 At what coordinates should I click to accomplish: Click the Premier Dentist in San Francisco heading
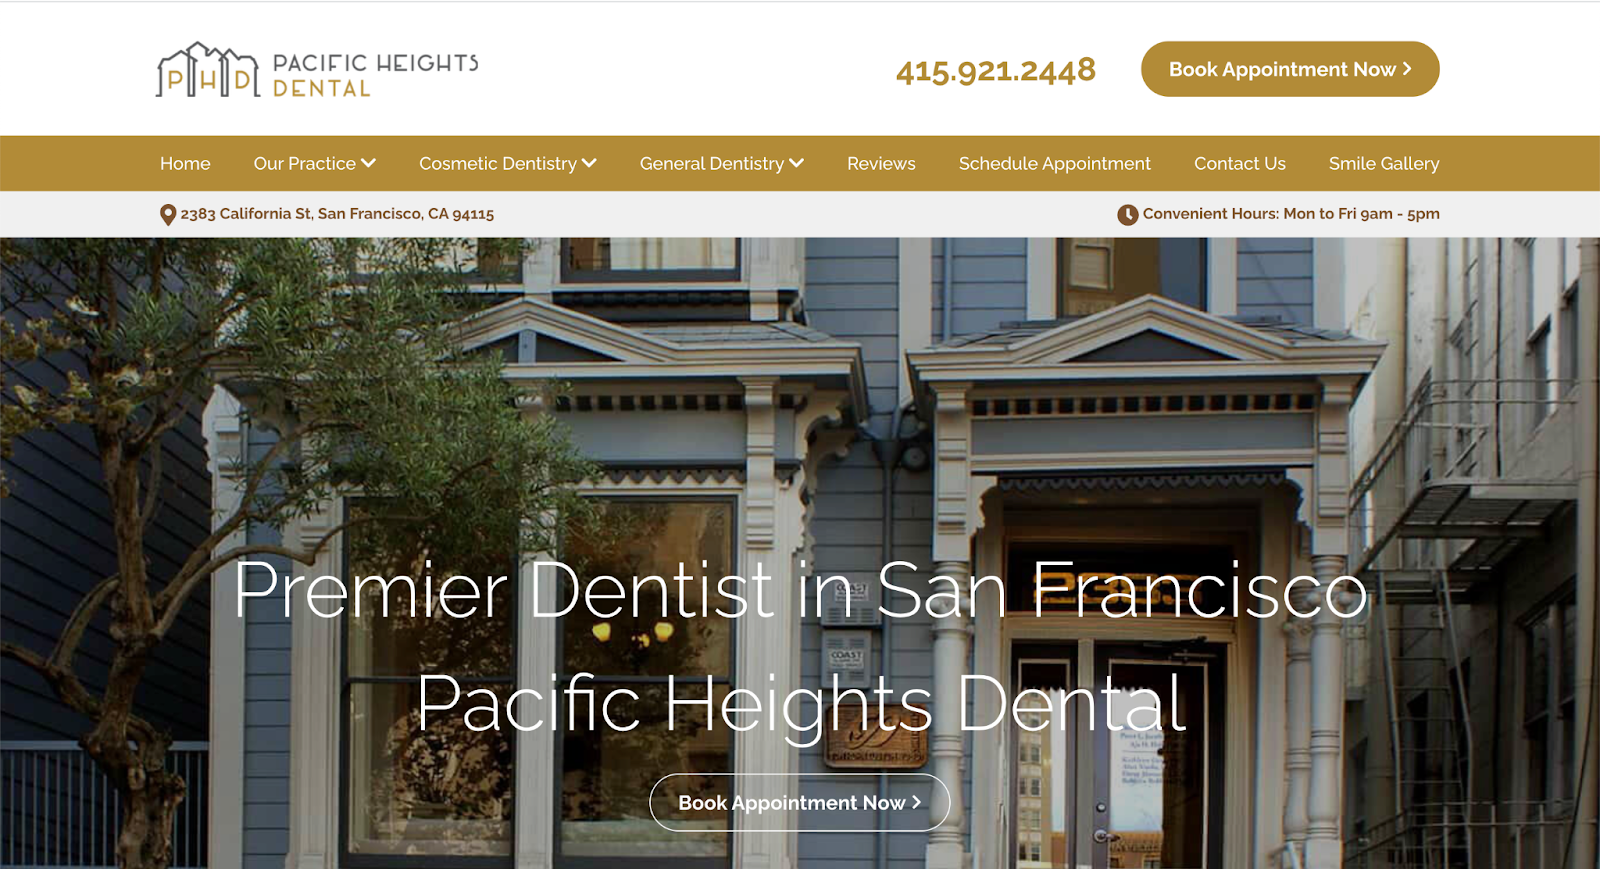coord(800,590)
